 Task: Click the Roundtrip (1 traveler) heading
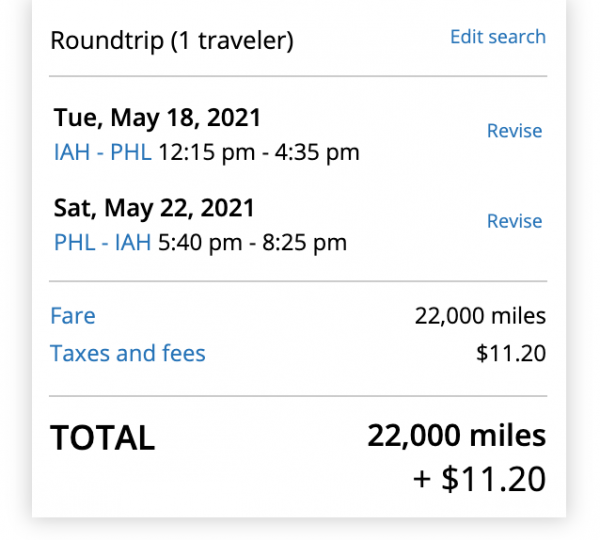(171, 41)
